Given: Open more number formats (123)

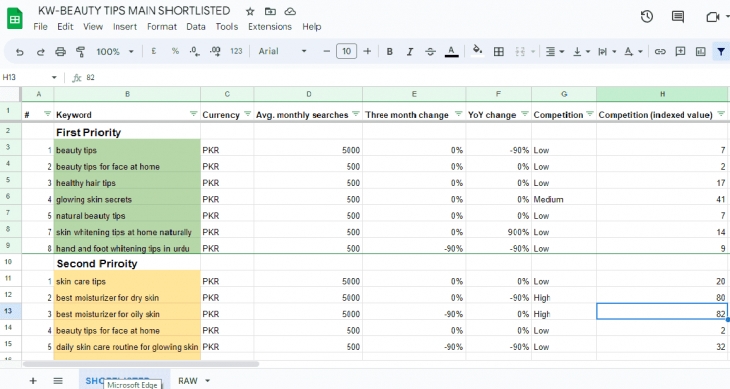Looking at the screenshot, I should (236, 51).
